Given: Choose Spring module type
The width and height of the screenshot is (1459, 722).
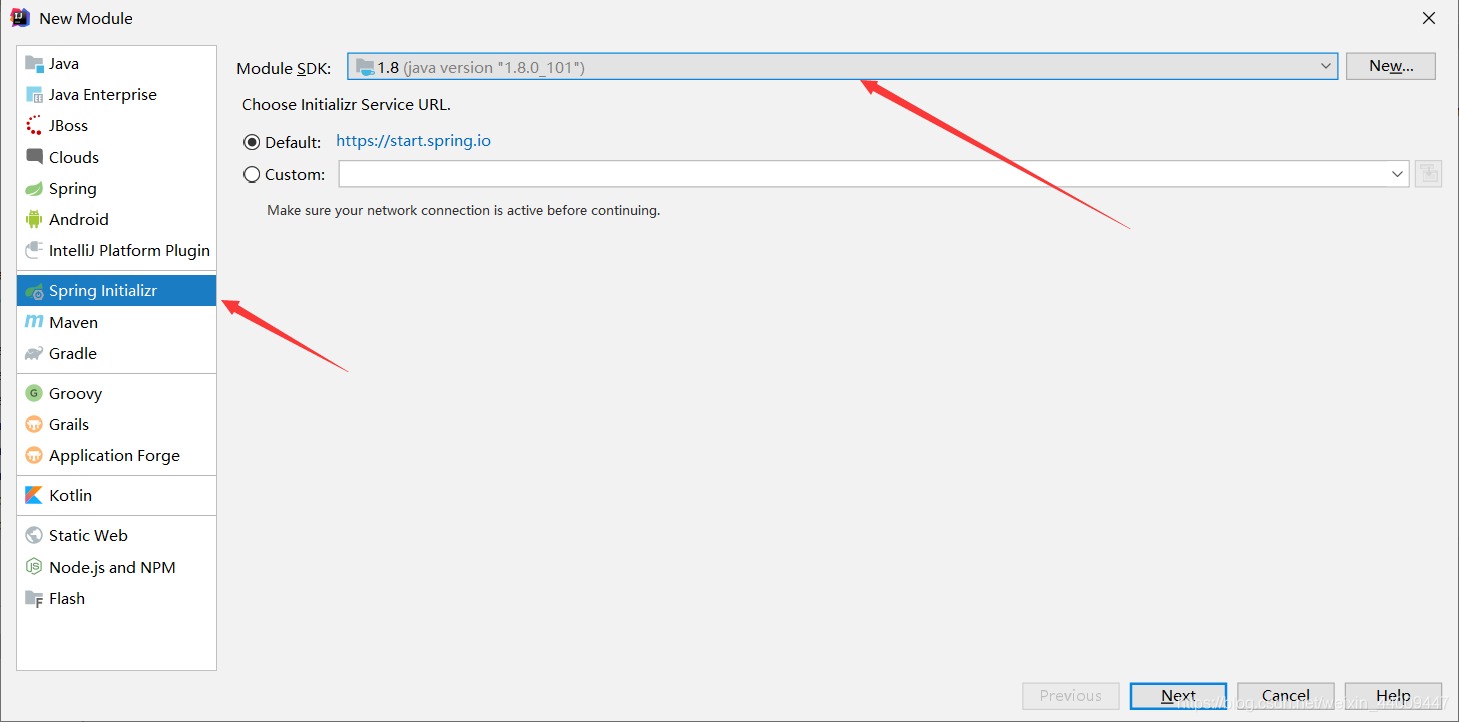Looking at the screenshot, I should (x=116, y=188).
